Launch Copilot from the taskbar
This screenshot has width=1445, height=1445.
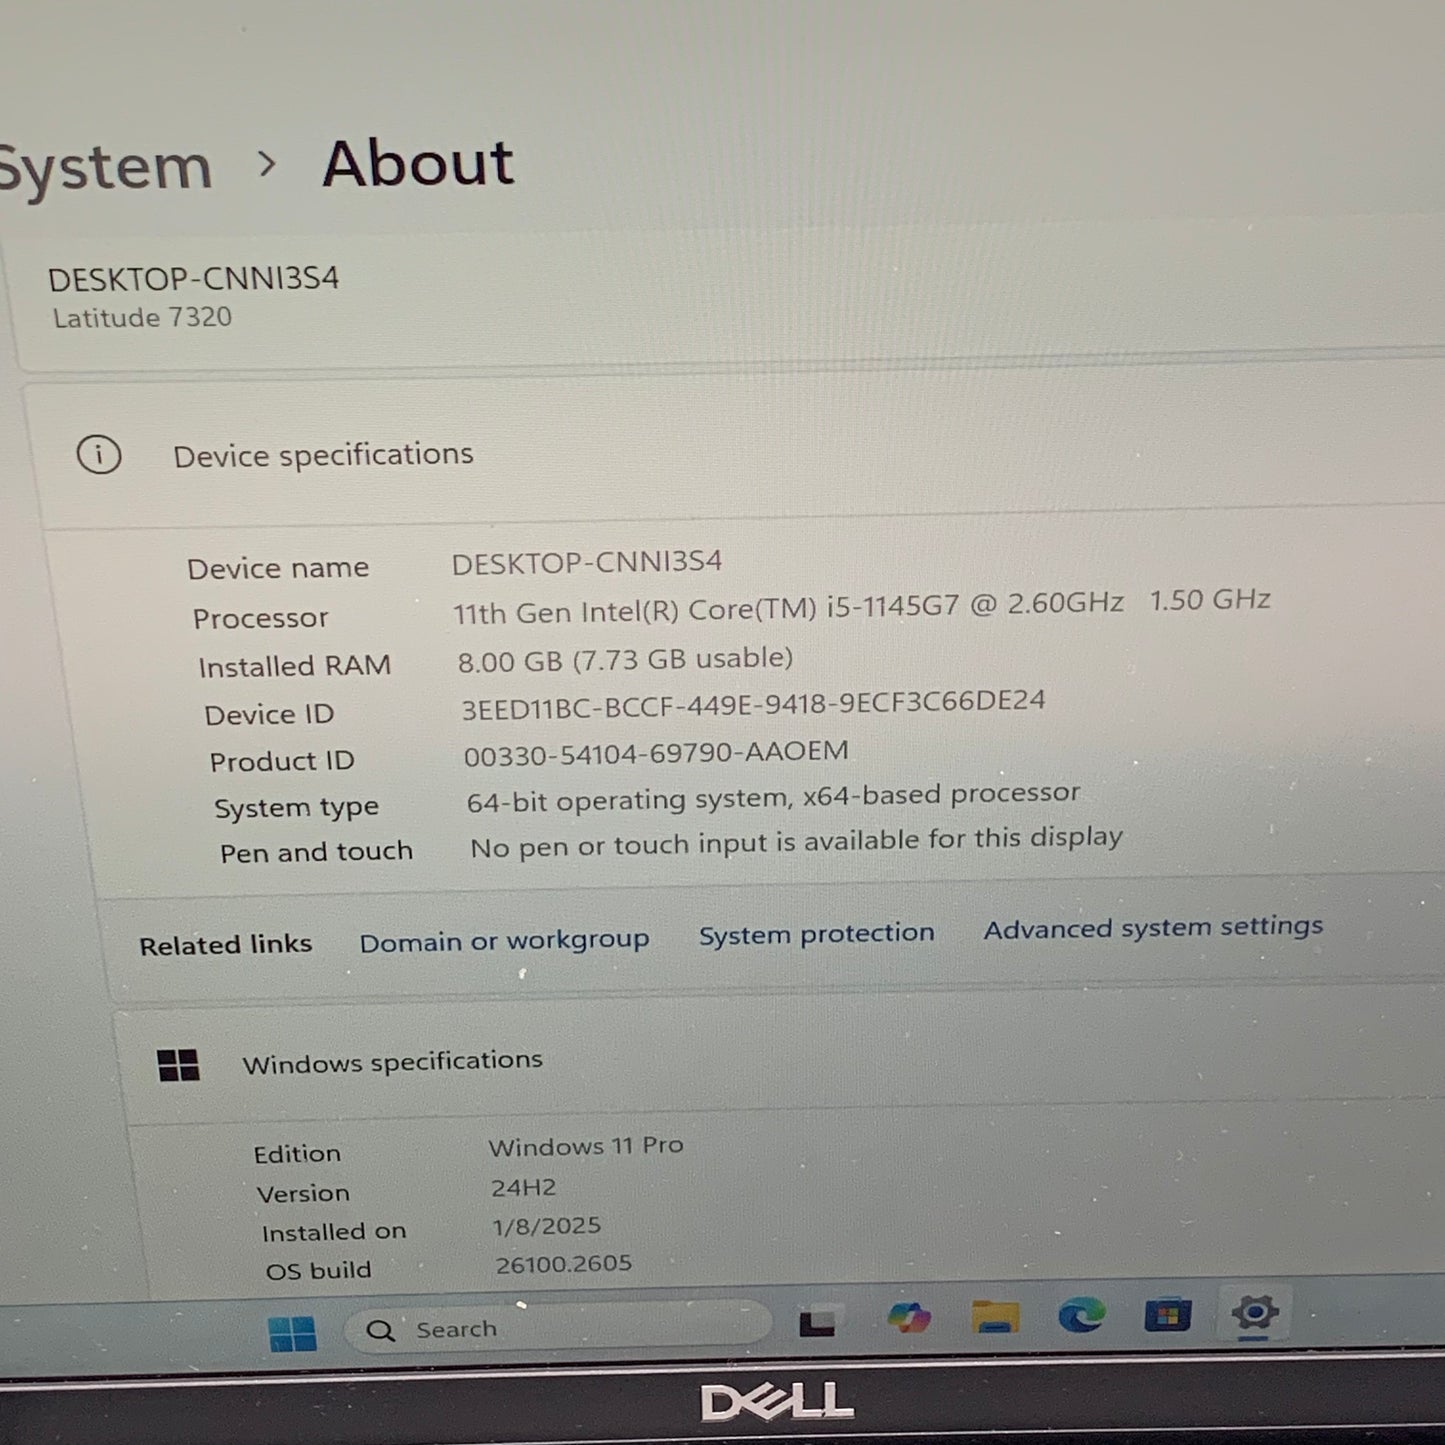[908, 1318]
